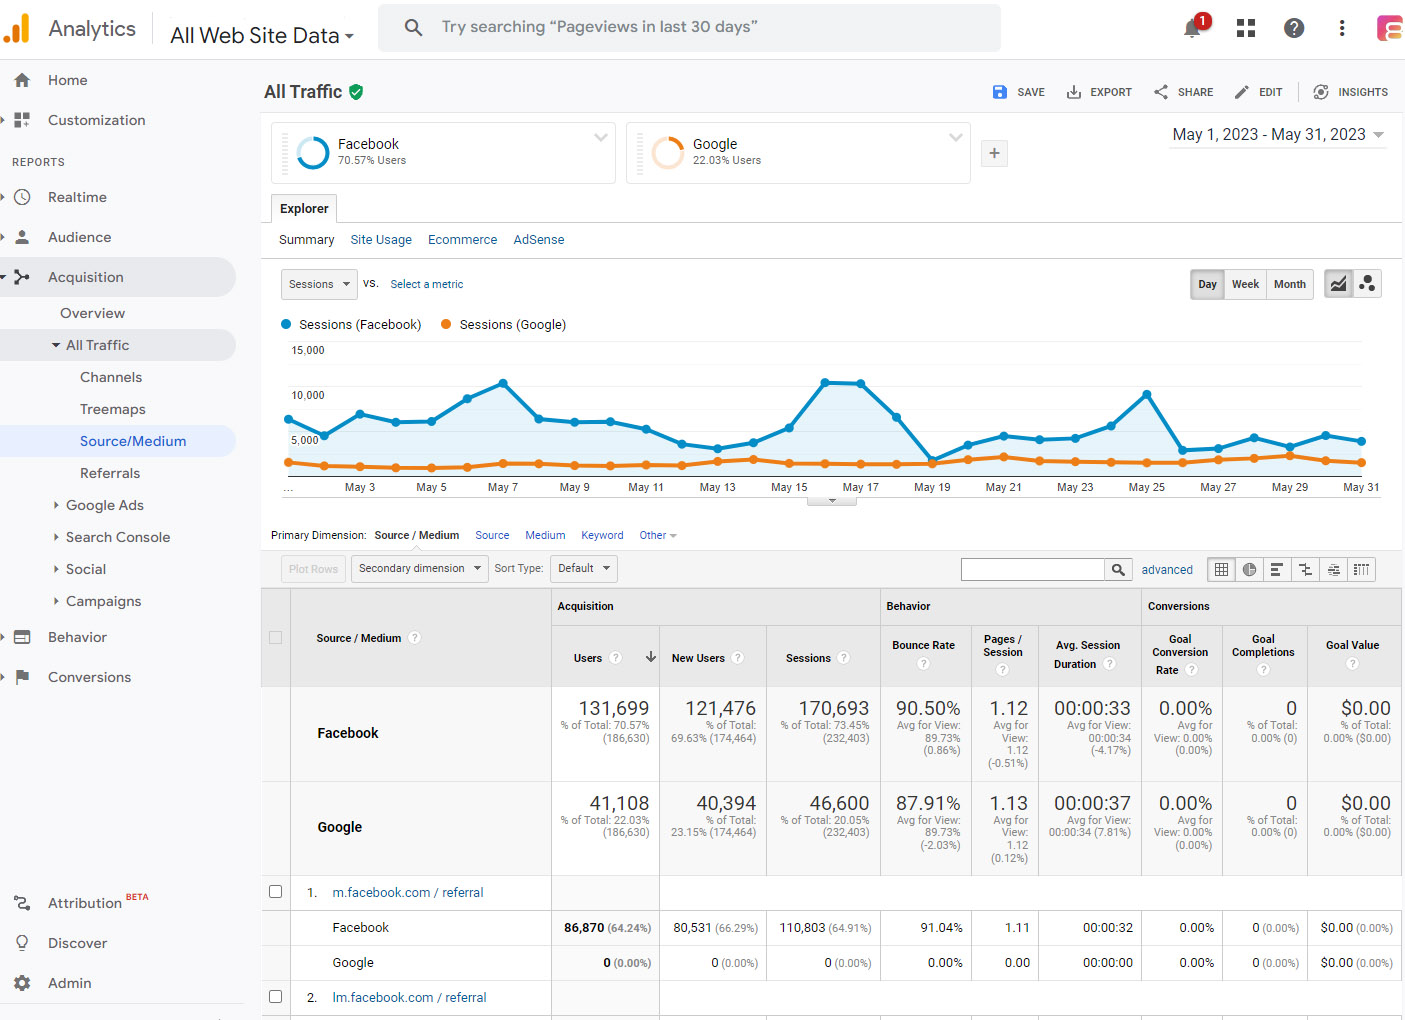1405x1020 pixels.
Task: Open the advanced filter link
Action: click(x=1167, y=570)
